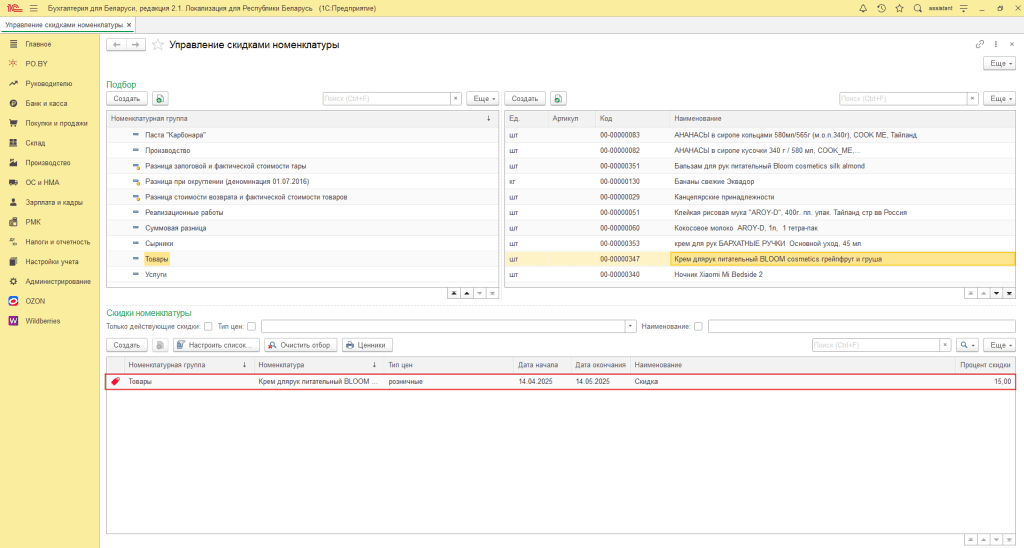Add page to favorites star

[157, 45]
